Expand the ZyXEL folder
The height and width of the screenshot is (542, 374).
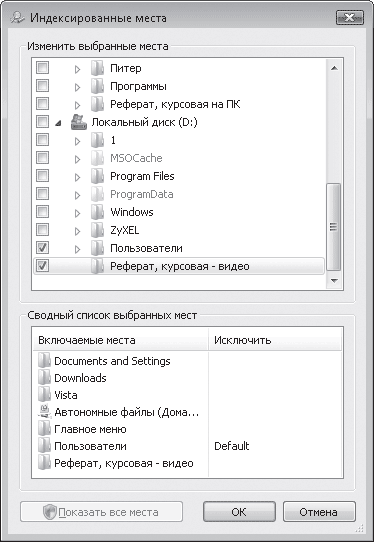(77, 231)
